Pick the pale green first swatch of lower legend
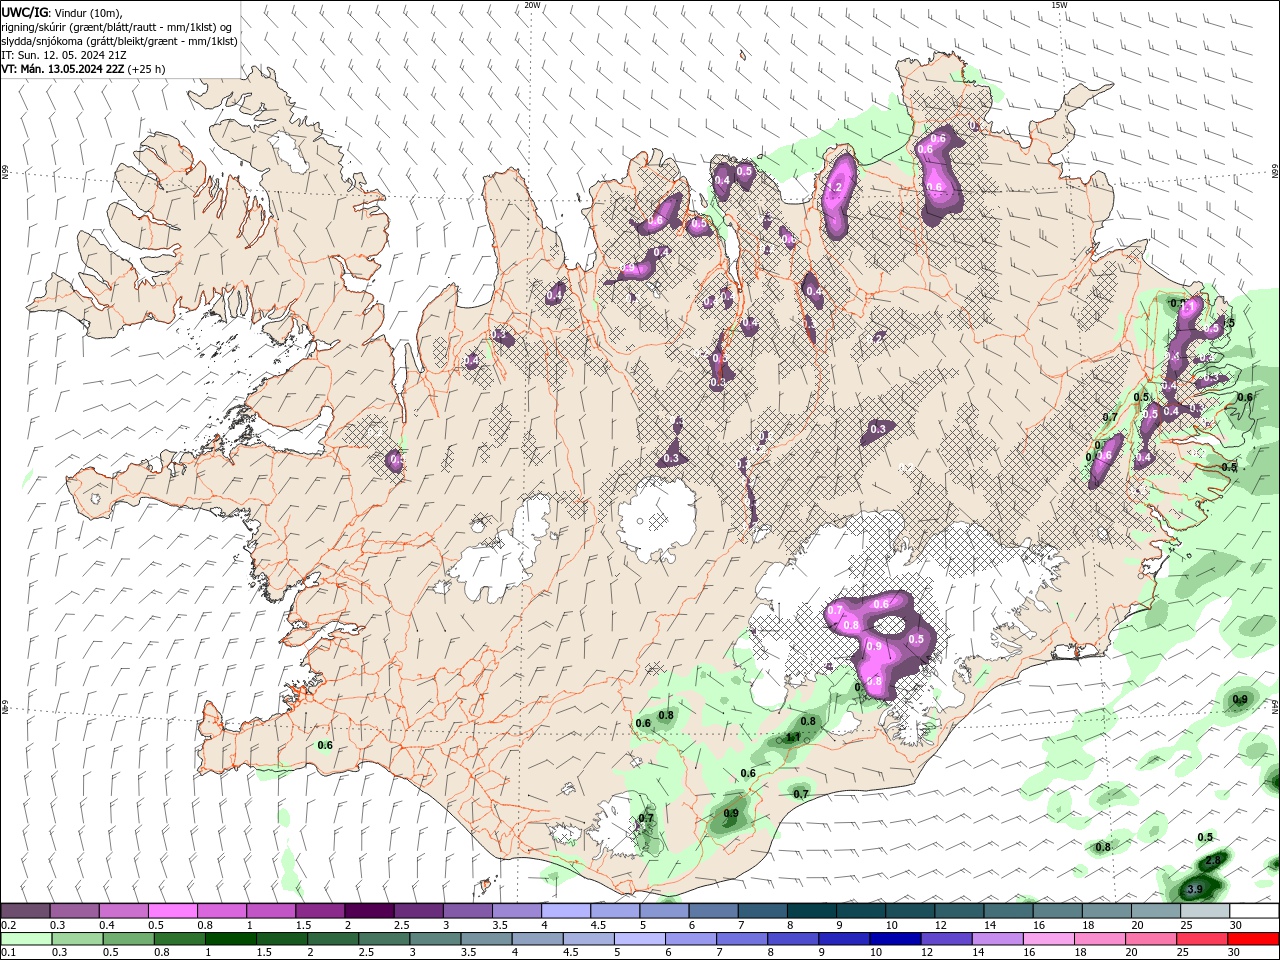The height and width of the screenshot is (960, 1280). coord(25,940)
